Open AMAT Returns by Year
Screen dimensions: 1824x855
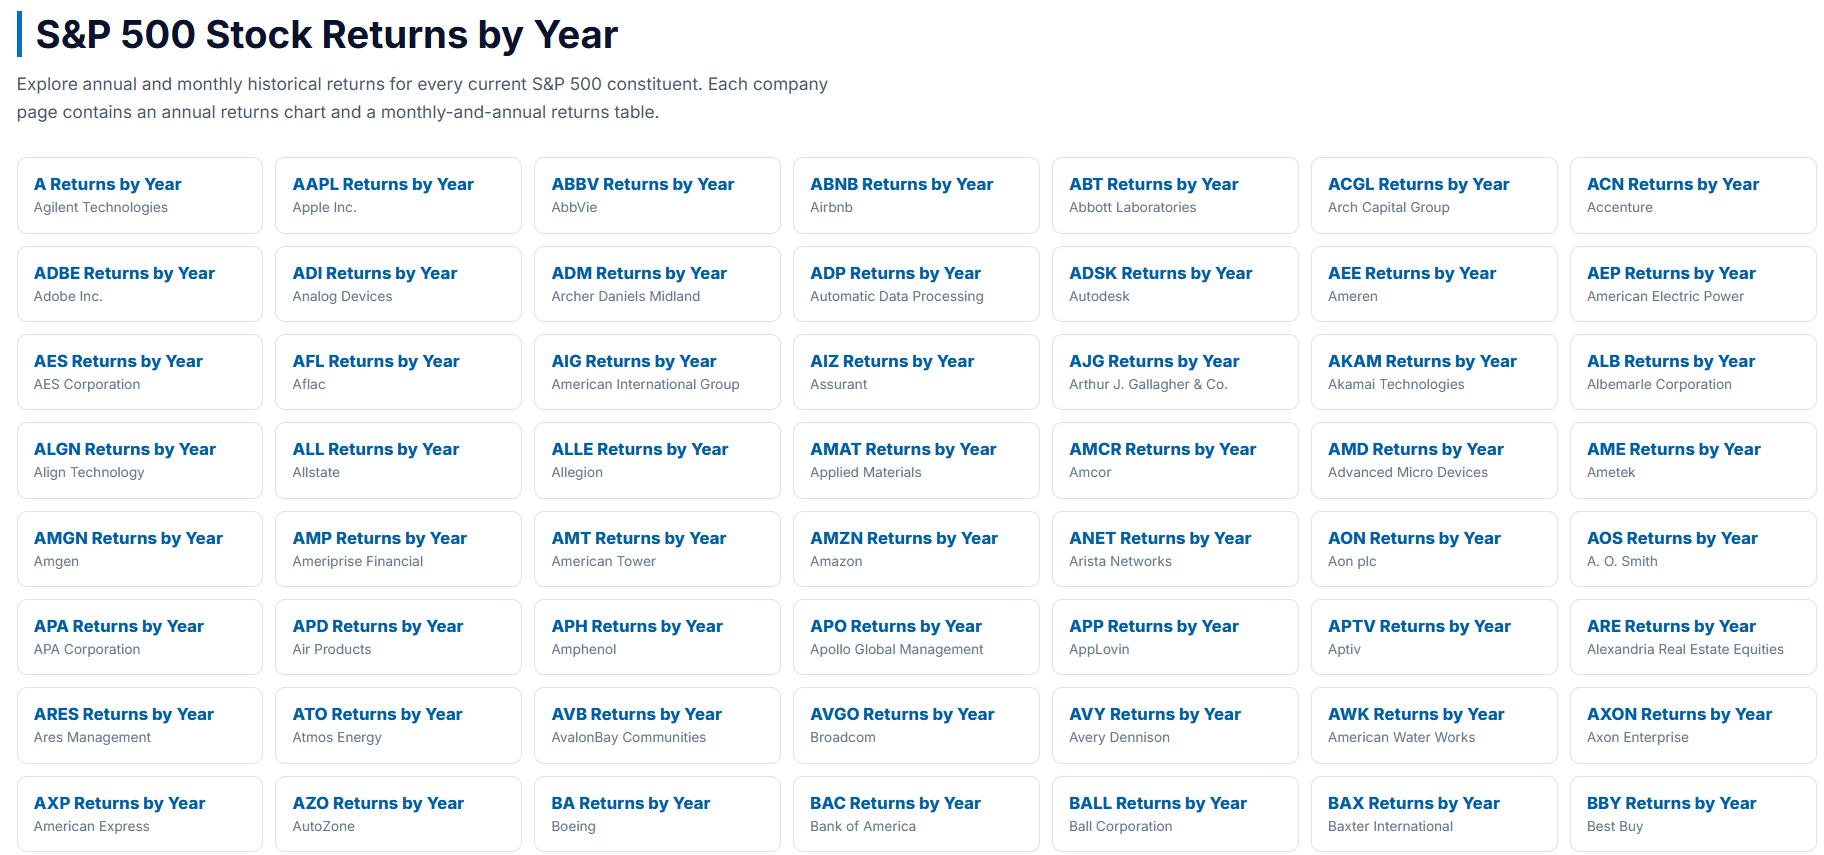click(916, 460)
